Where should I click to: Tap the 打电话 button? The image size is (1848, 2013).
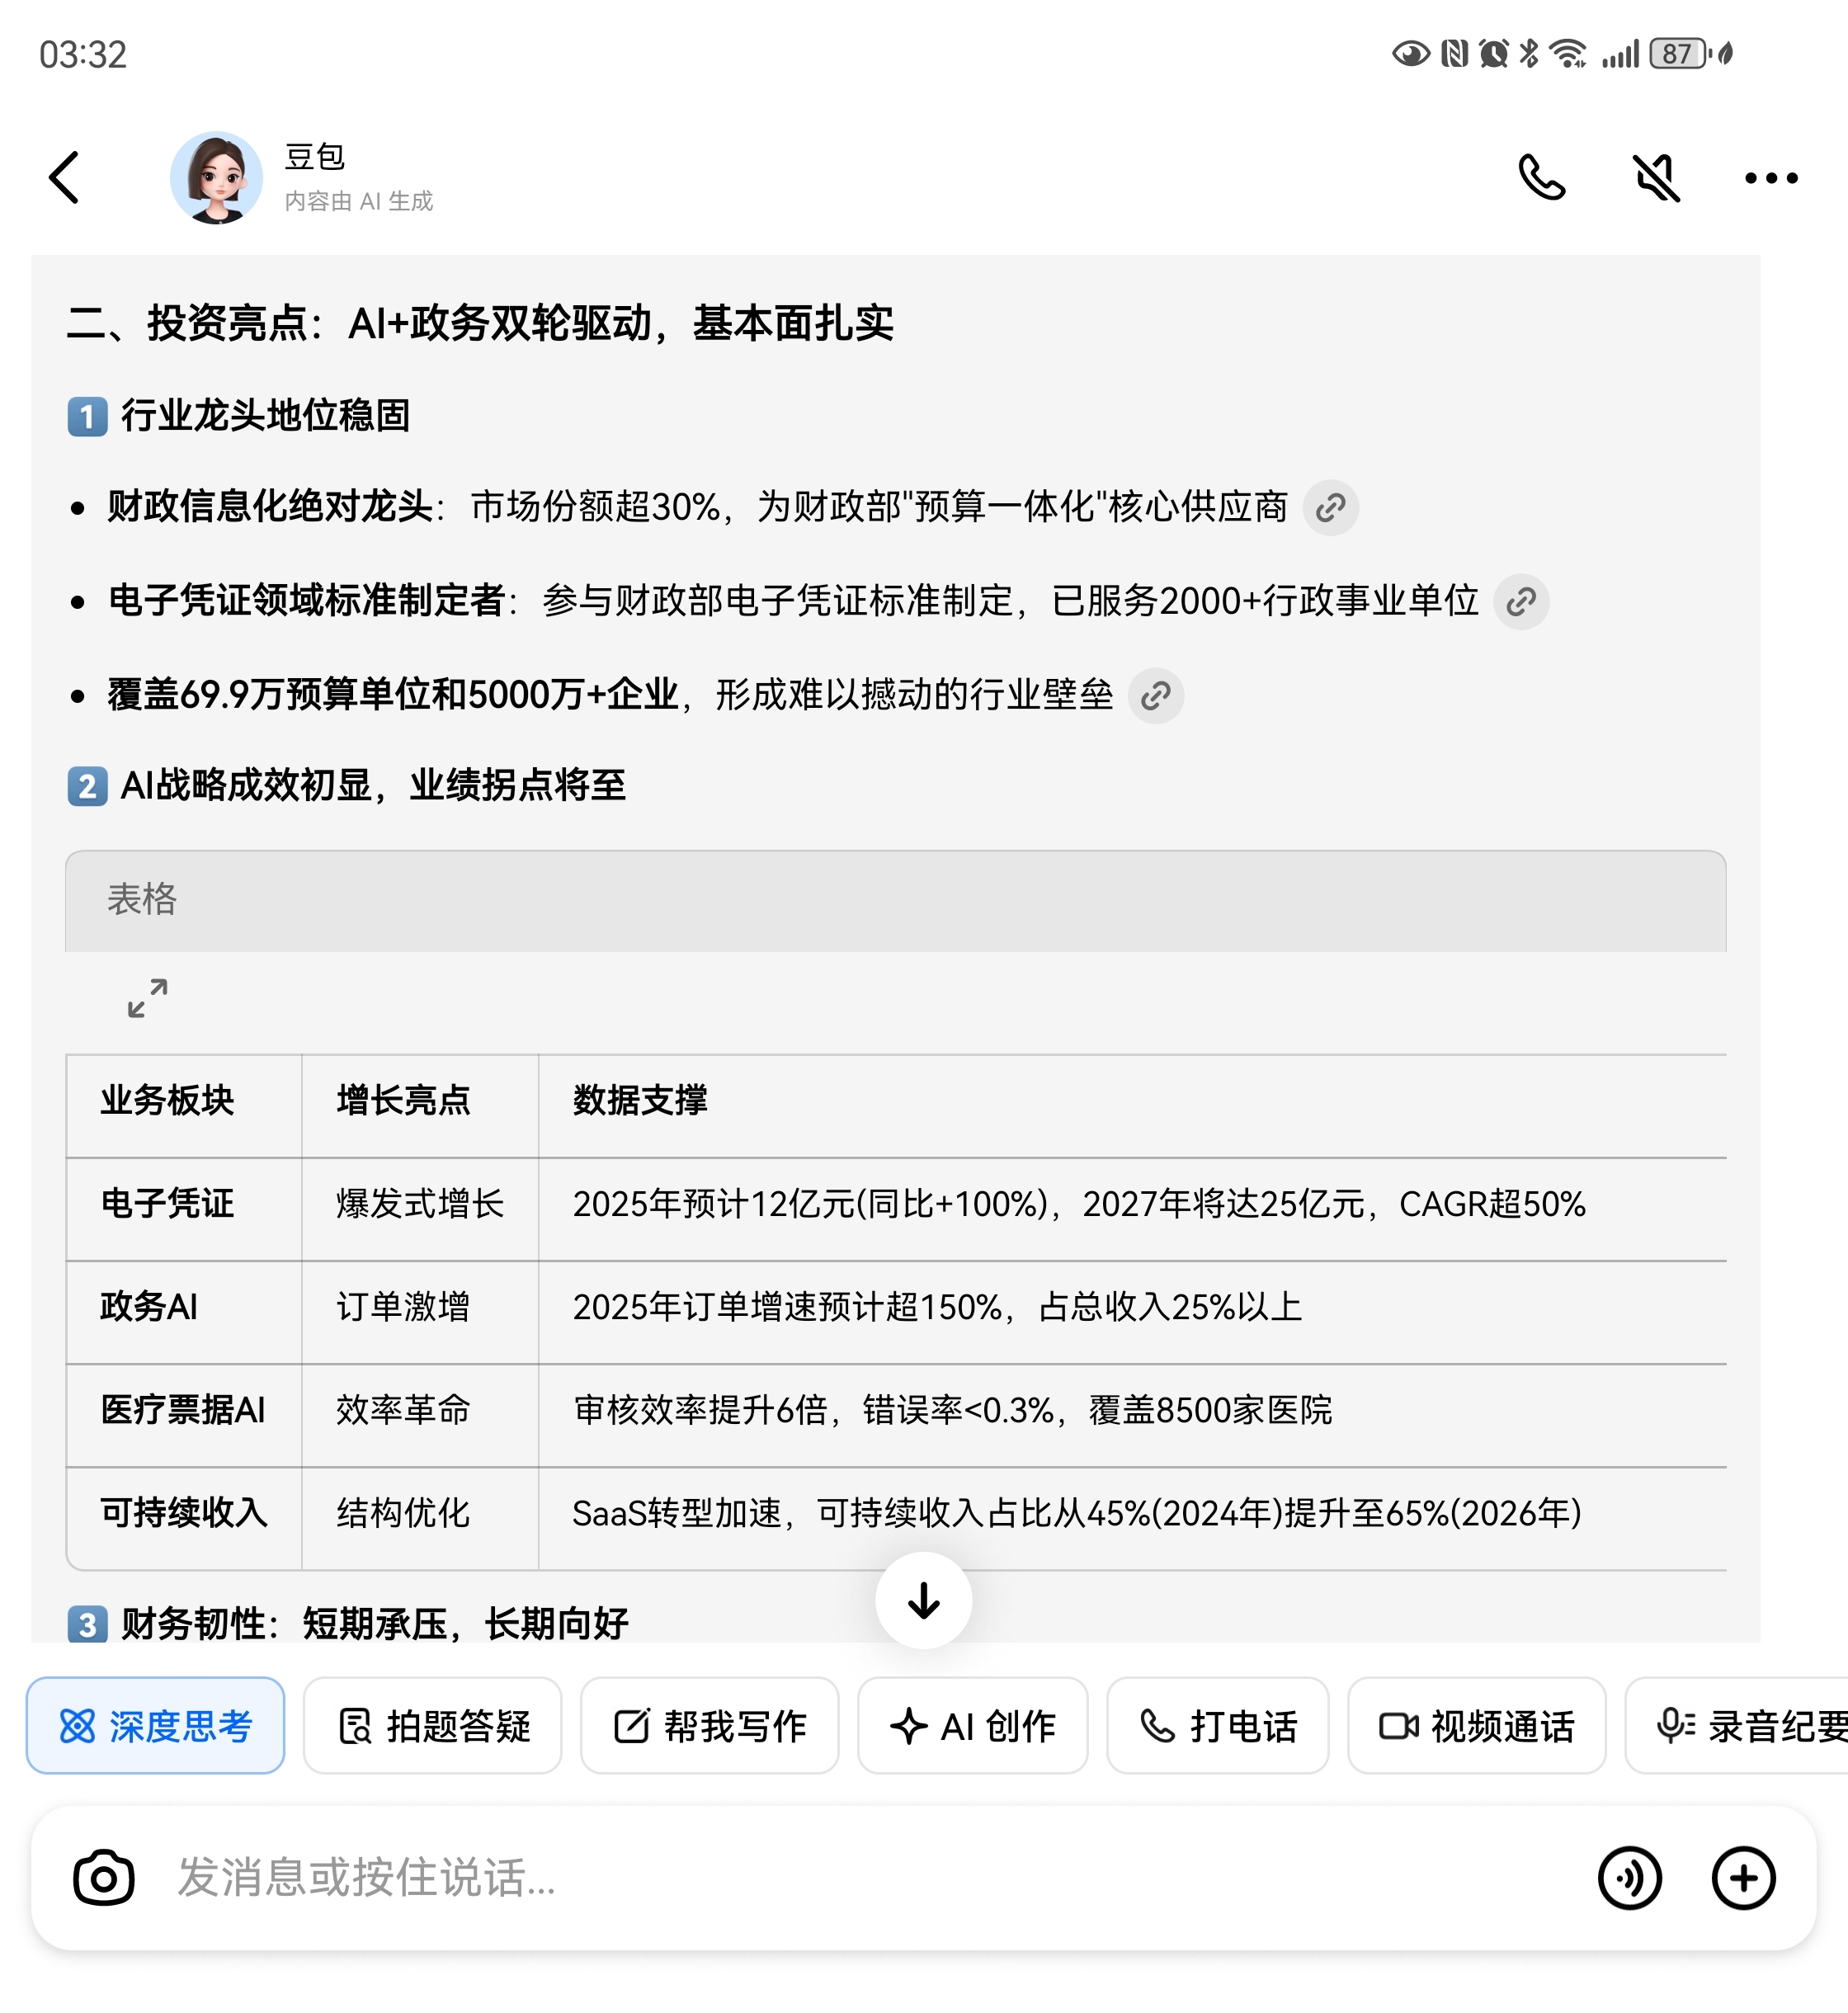point(1217,1726)
